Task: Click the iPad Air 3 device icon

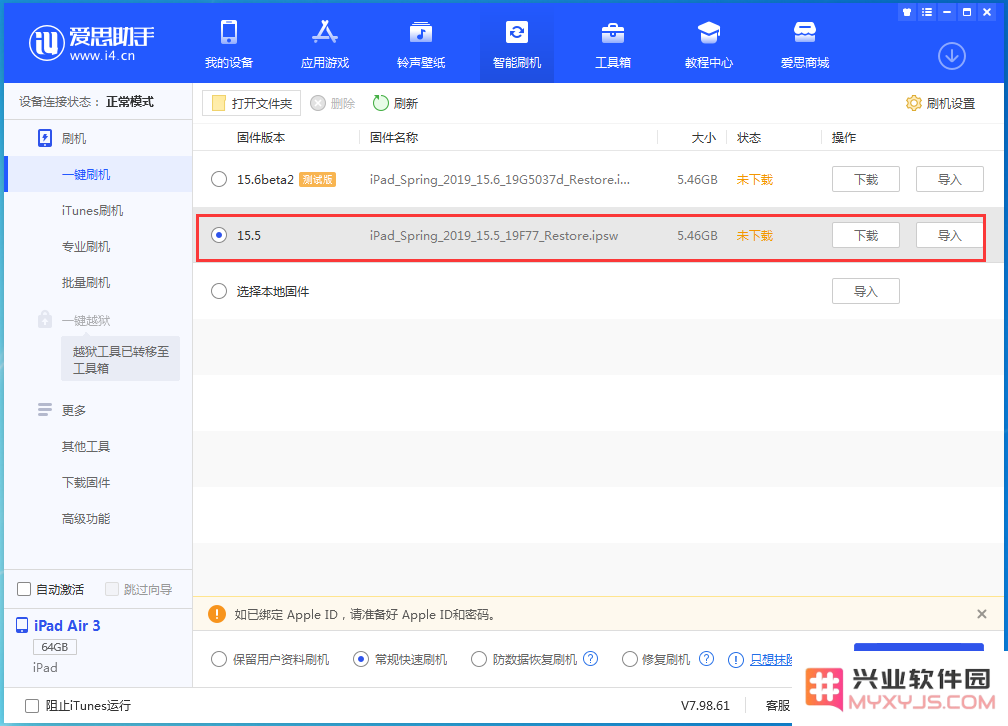Action: point(22,625)
